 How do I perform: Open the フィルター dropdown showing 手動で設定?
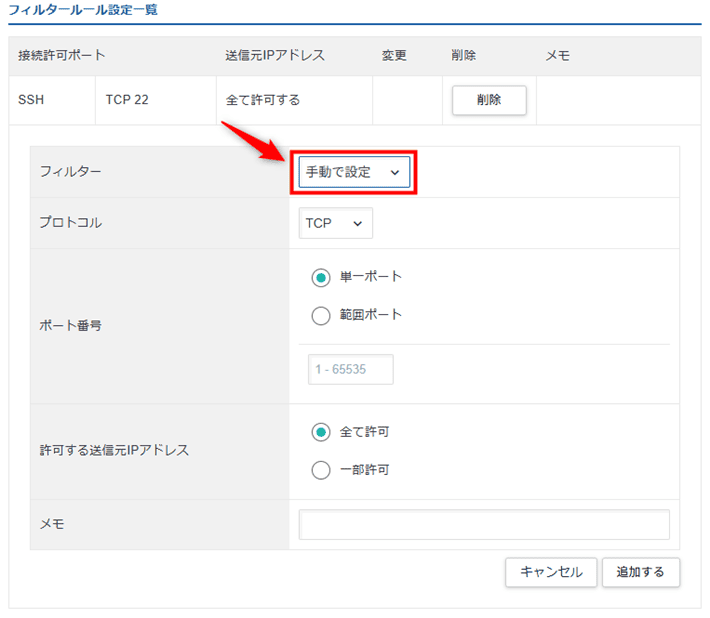(354, 172)
